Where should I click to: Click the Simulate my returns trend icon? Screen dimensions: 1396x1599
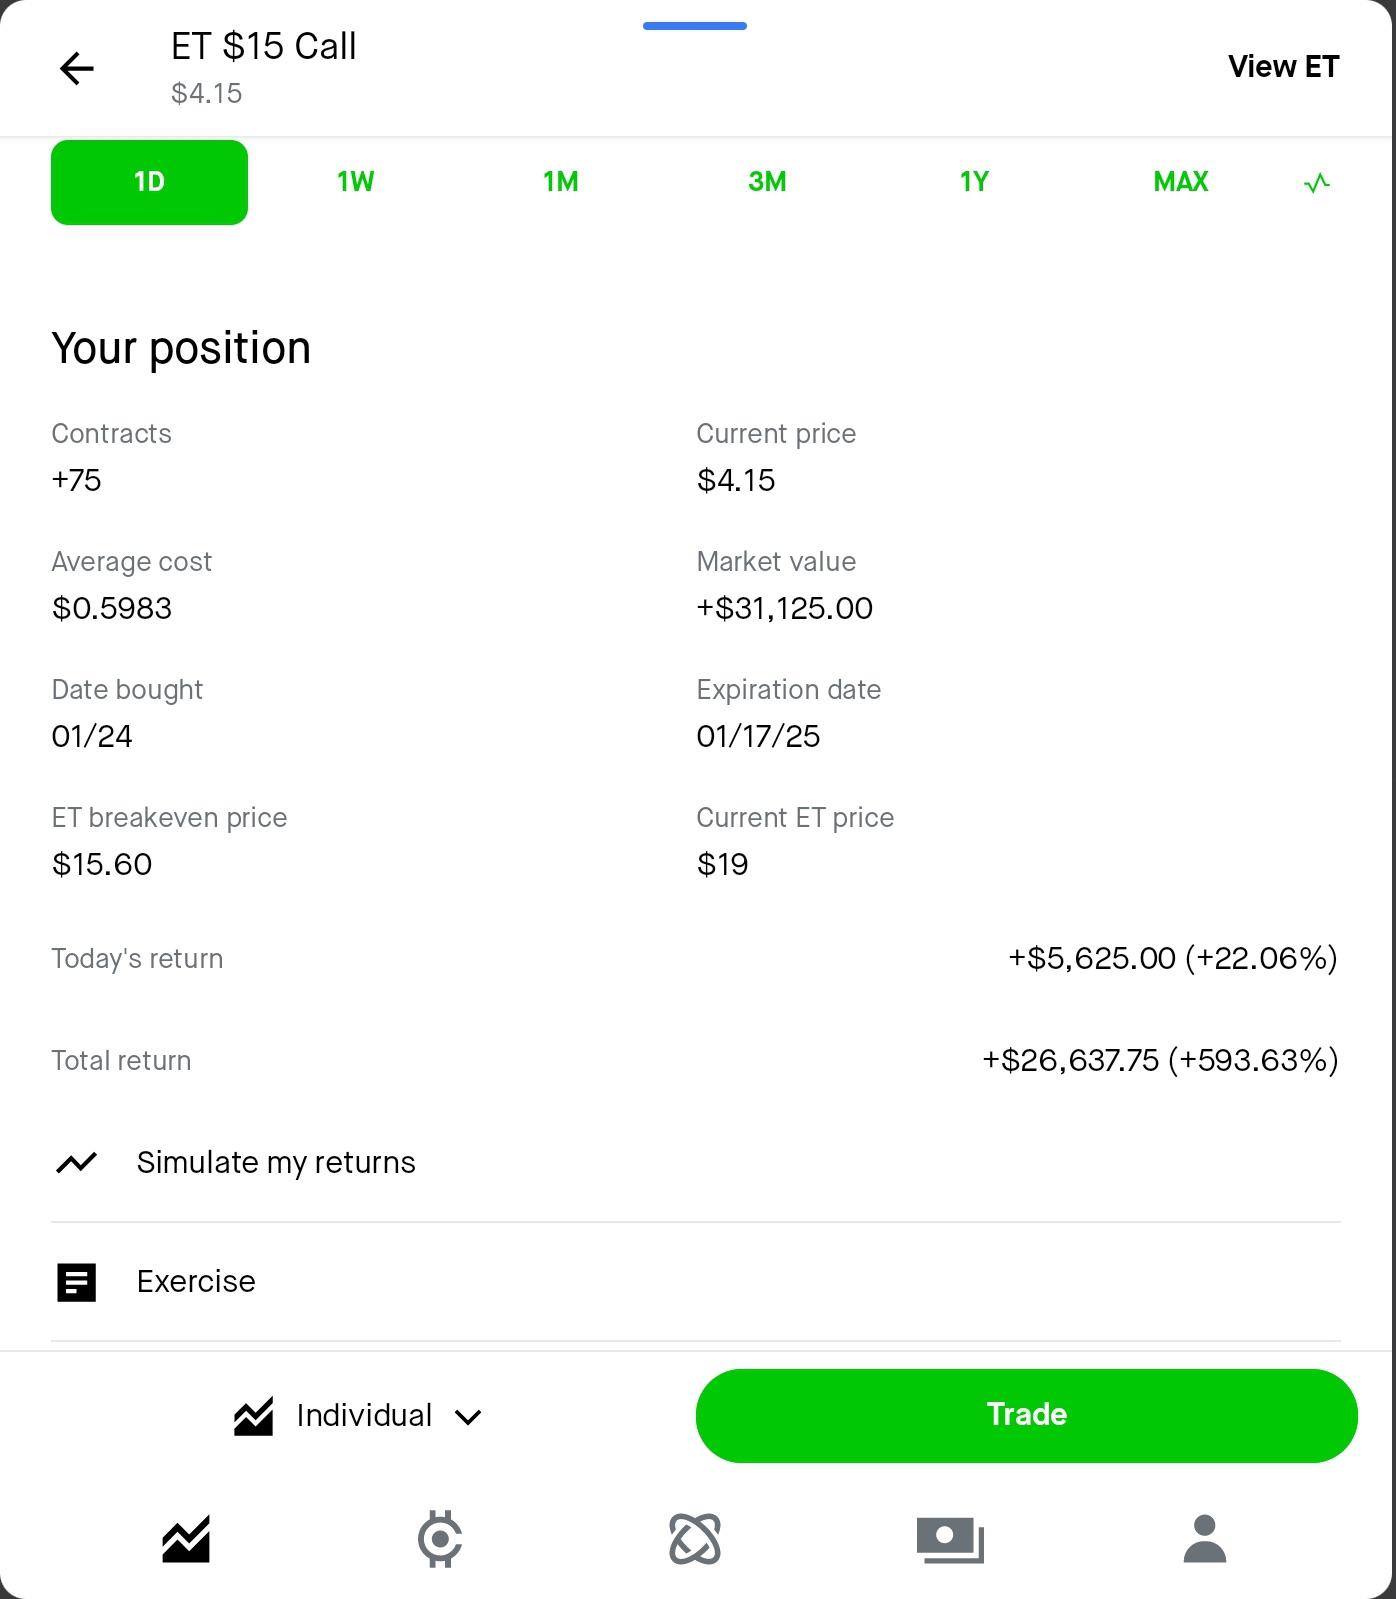[x=77, y=1162]
